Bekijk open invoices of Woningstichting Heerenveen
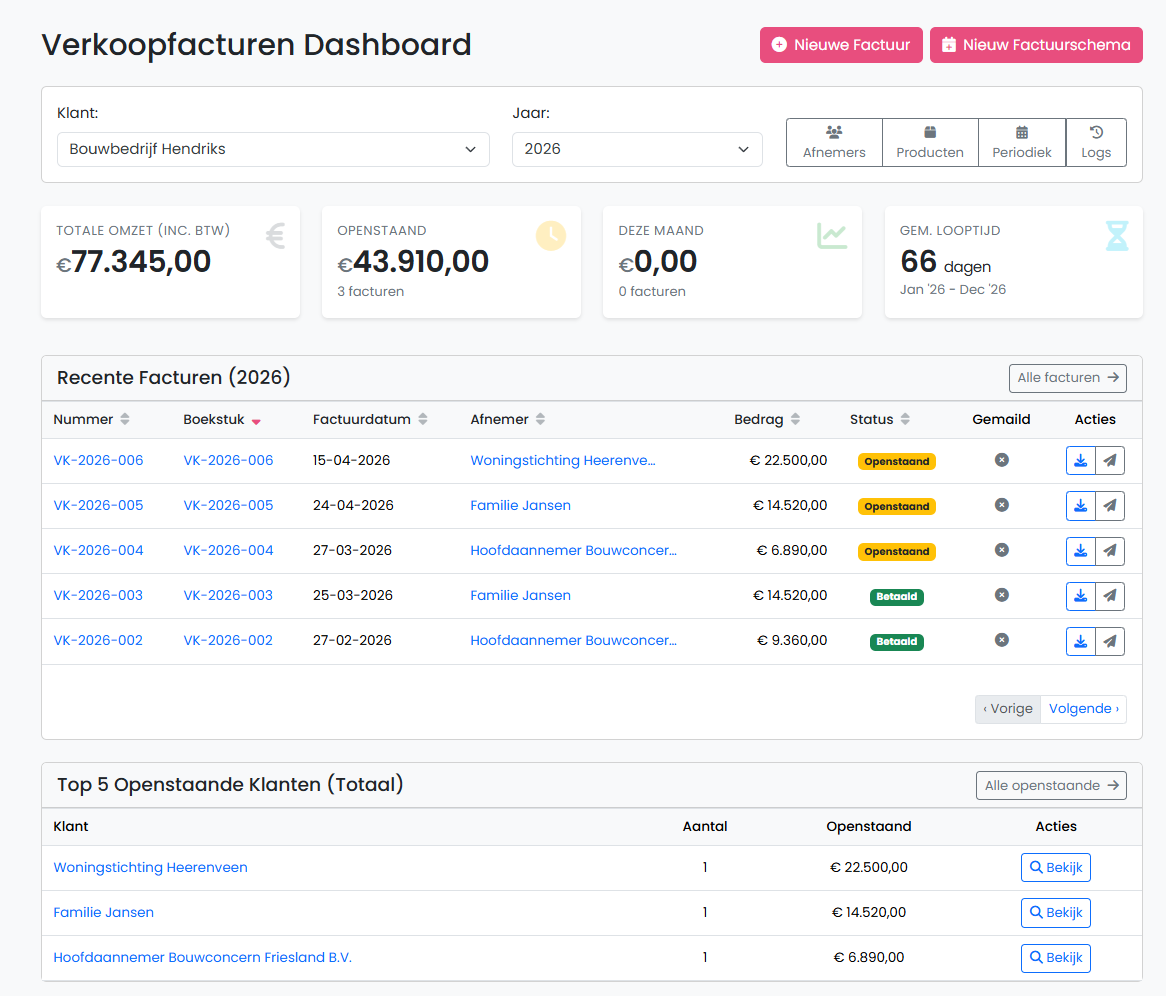This screenshot has width=1166, height=996. [x=1056, y=867]
